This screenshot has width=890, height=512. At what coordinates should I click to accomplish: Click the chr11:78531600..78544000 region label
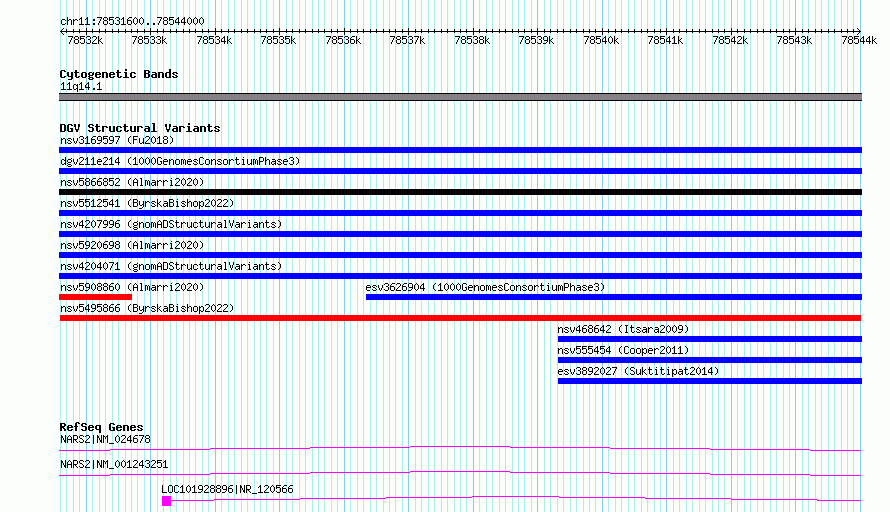pyautogui.click(x=132, y=21)
